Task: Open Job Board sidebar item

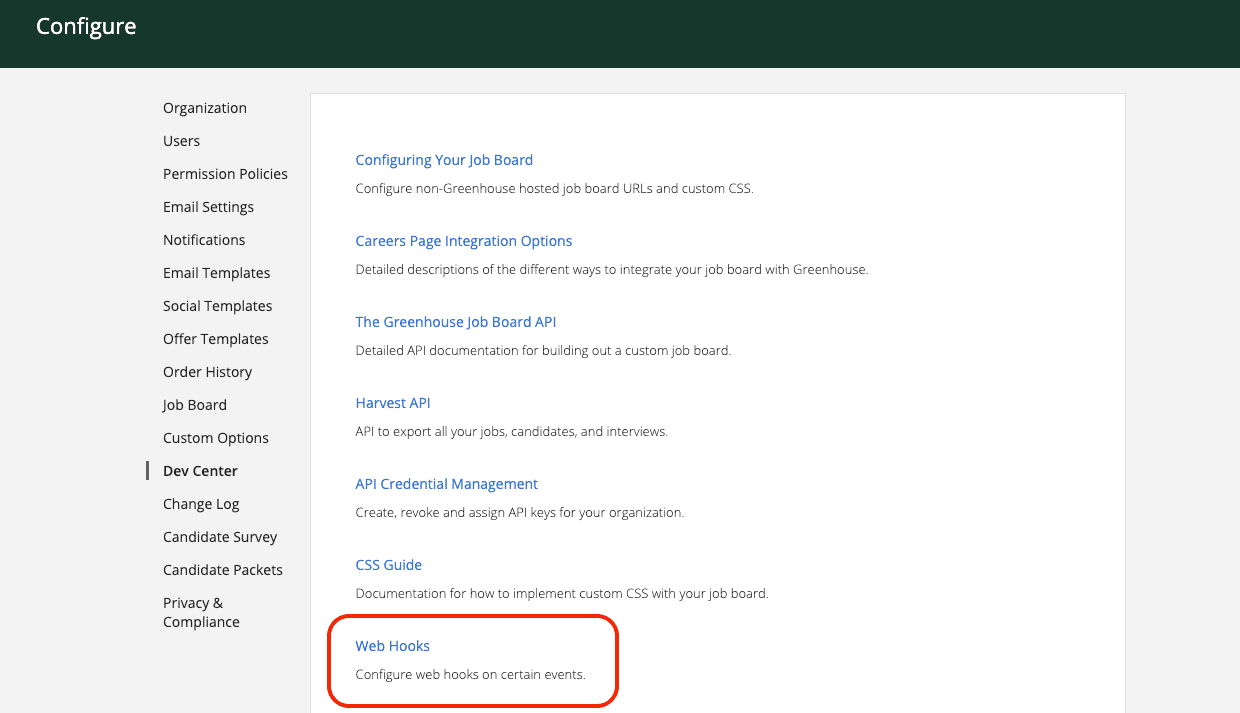Action: point(194,405)
